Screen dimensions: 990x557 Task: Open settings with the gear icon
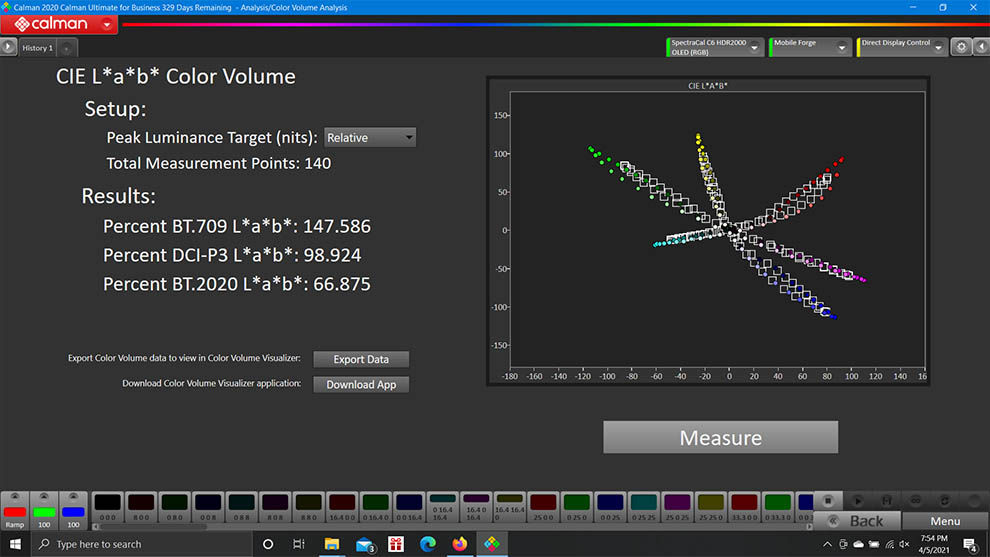coord(961,47)
